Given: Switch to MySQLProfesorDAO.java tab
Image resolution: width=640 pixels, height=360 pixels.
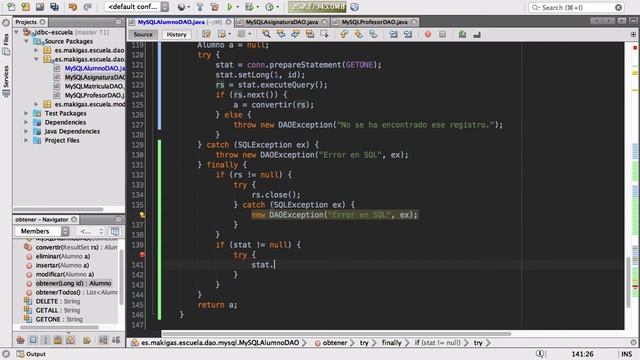Looking at the screenshot, I should (x=374, y=22).
